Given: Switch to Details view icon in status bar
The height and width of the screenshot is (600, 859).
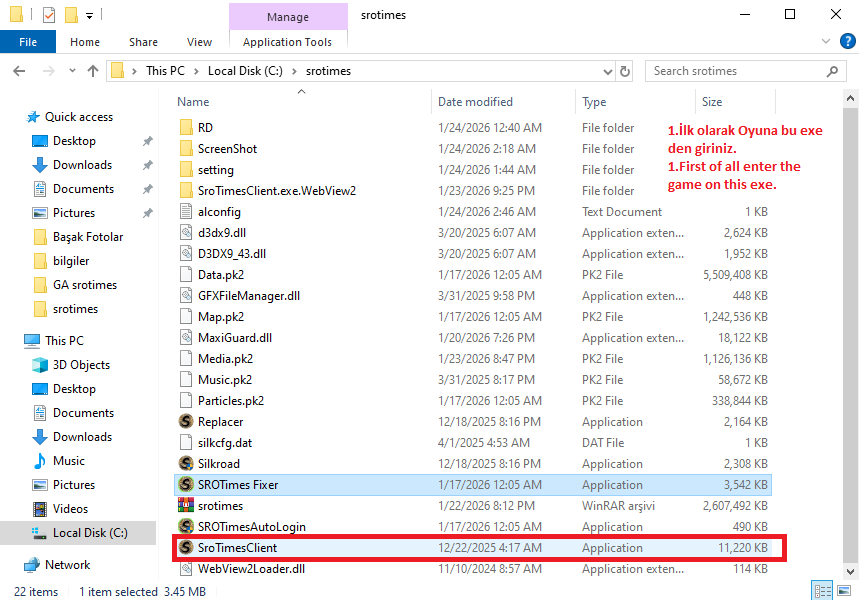Looking at the screenshot, I should click(822, 591).
